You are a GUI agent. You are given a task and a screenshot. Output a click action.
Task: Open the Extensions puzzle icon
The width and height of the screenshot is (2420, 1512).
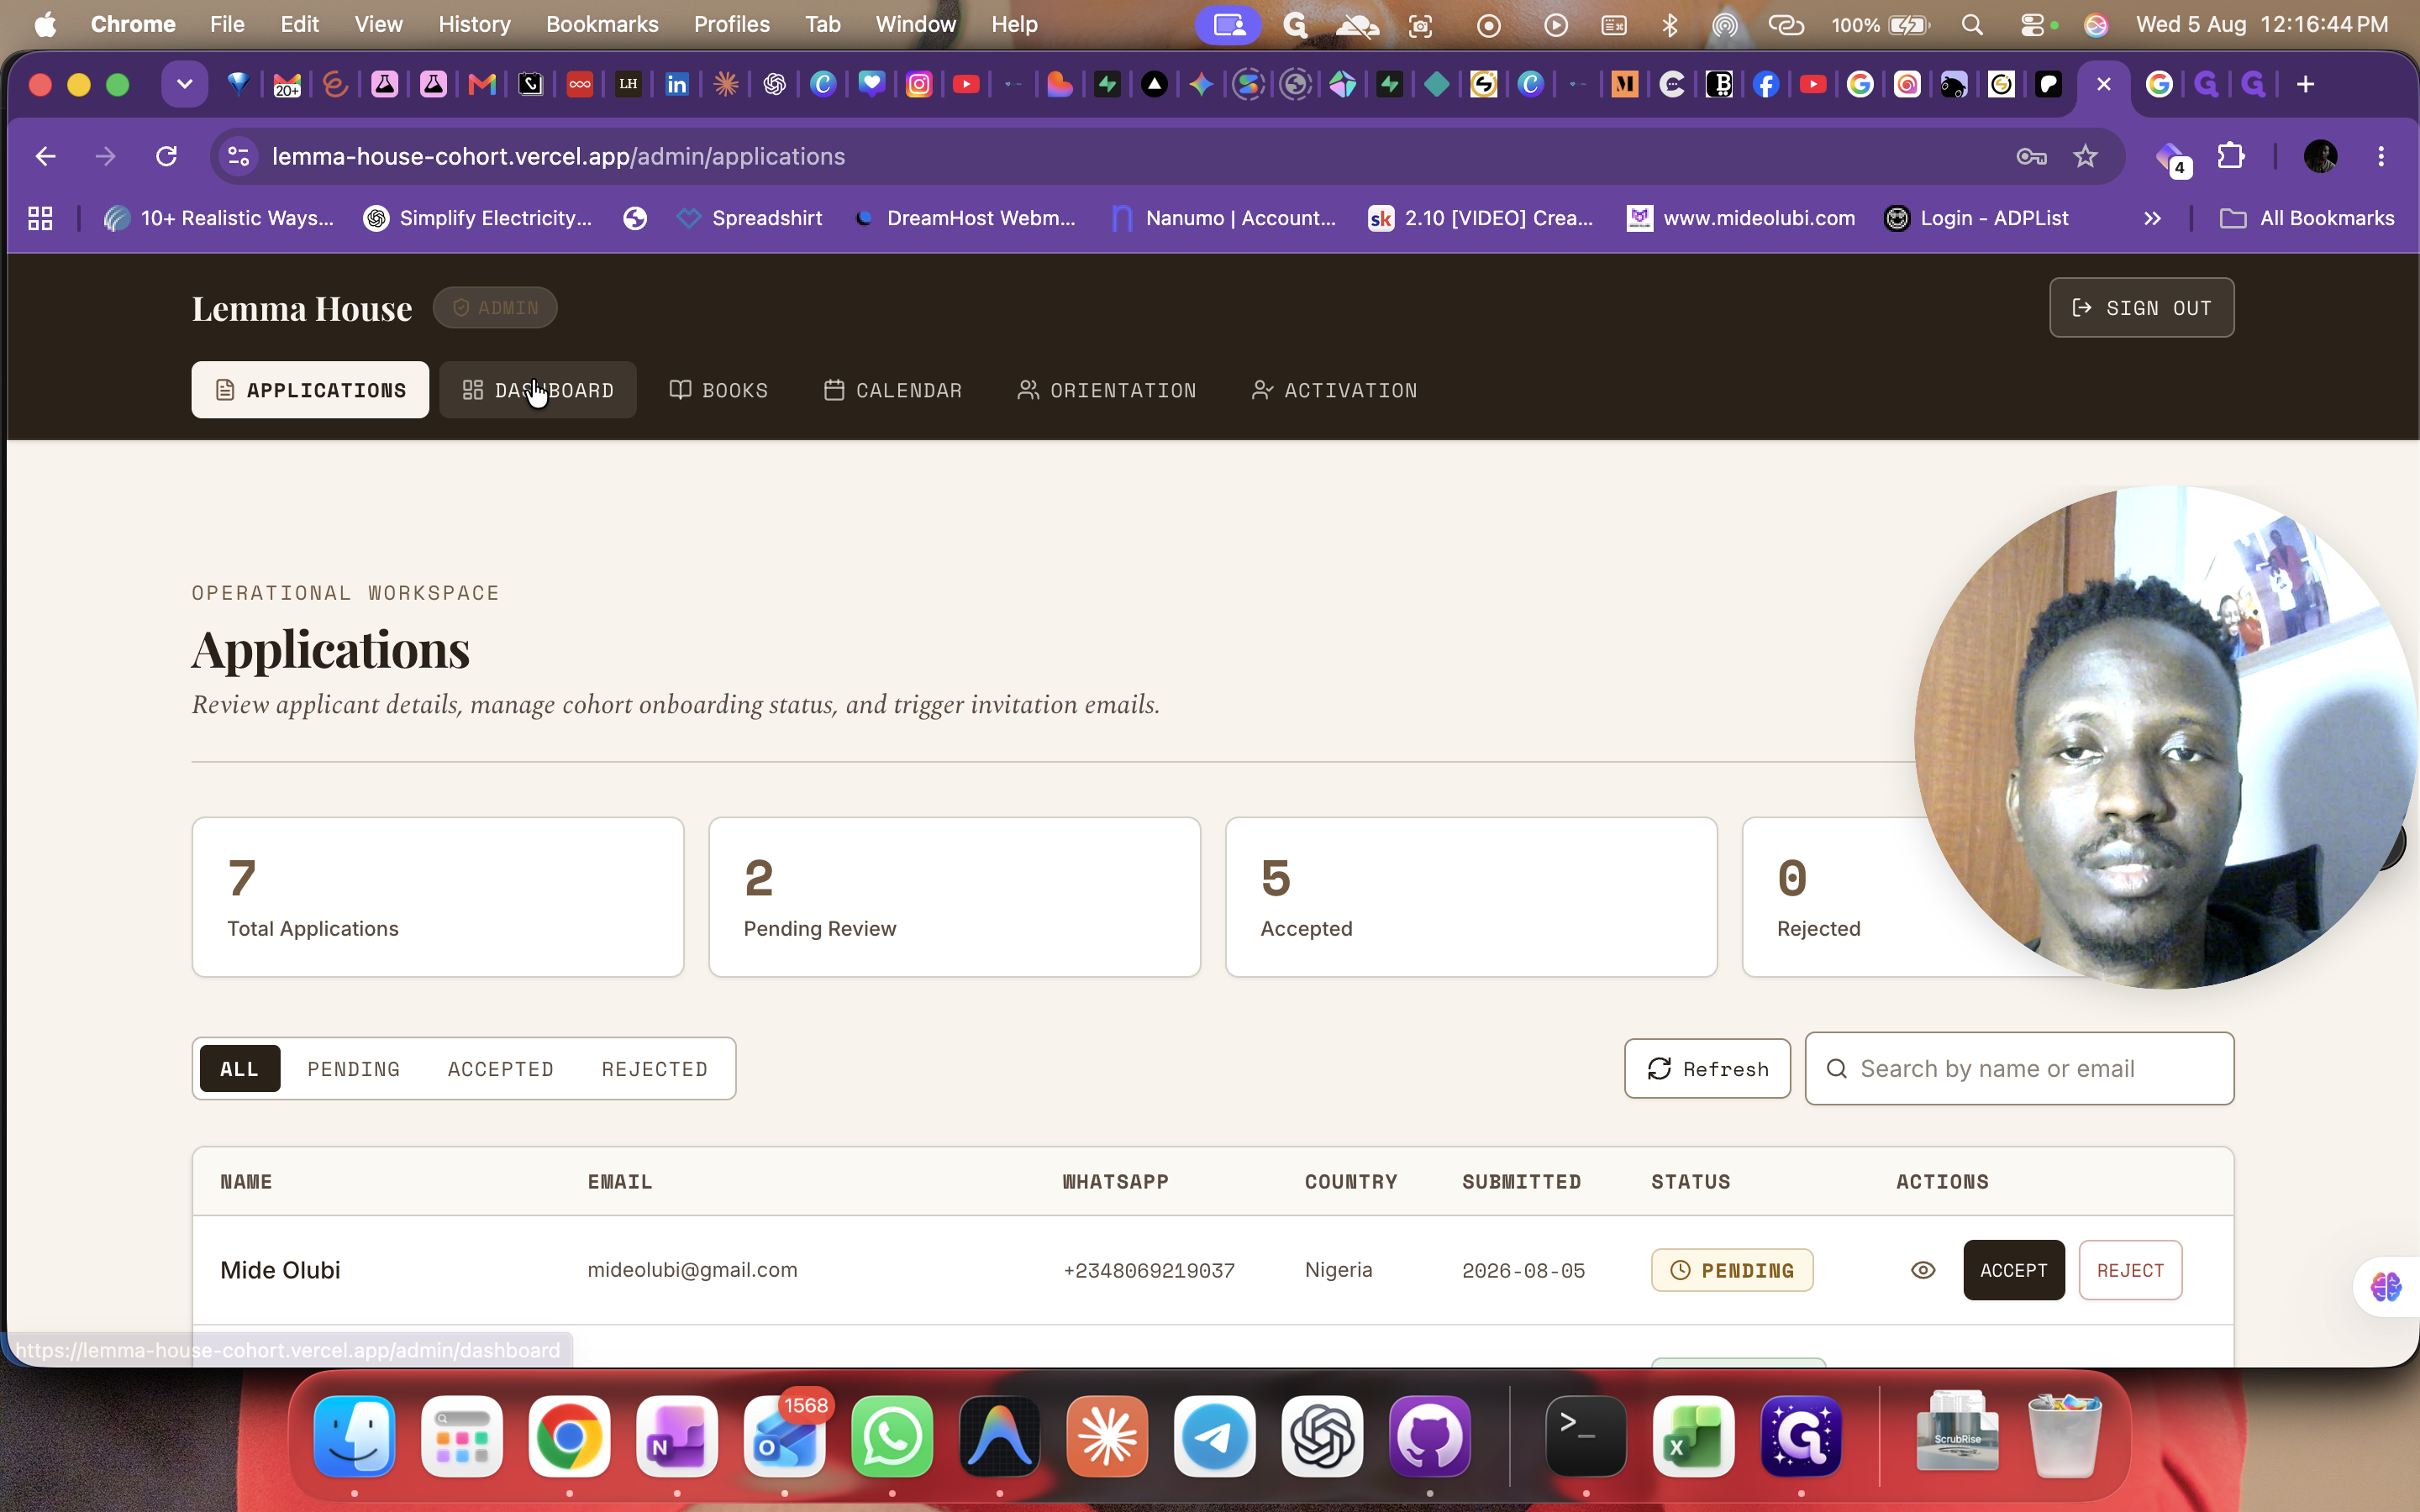tap(2231, 156)
